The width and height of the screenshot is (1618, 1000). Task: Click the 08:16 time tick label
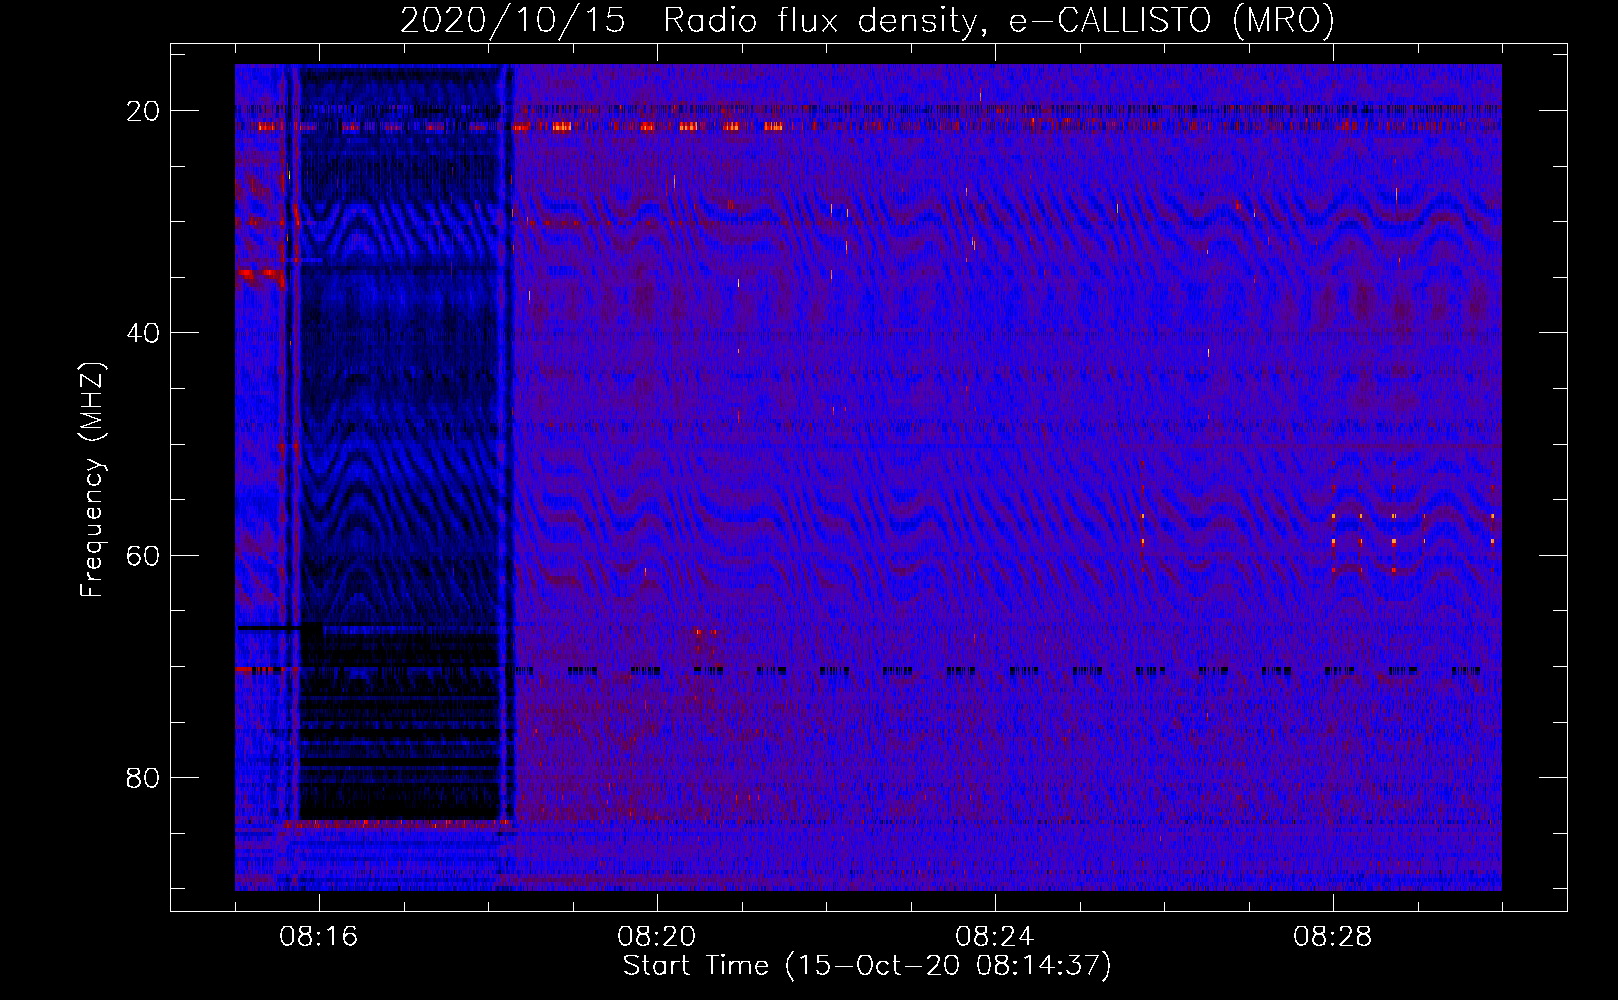(319, 937)
